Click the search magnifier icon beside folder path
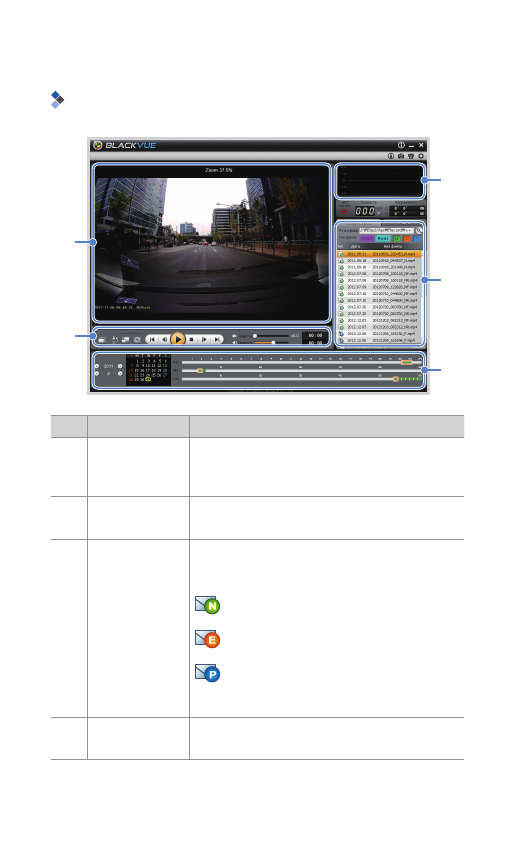Screen dimensions: 510x850 point(419,230)
